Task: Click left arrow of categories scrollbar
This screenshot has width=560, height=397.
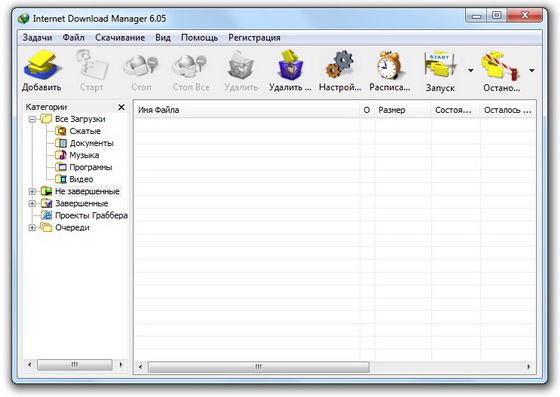Action: pyautogui.click(x=30, y=365)
